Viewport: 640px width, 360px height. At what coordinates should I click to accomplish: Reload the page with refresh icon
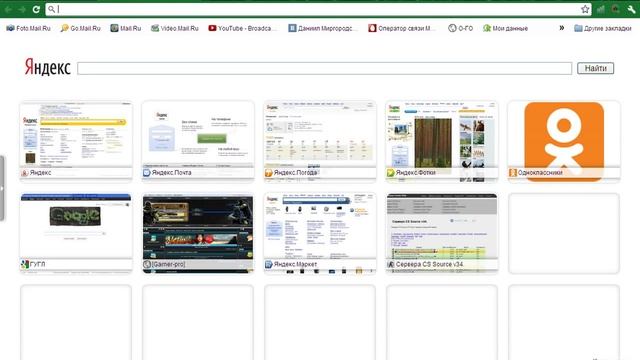tap(36, 9)
